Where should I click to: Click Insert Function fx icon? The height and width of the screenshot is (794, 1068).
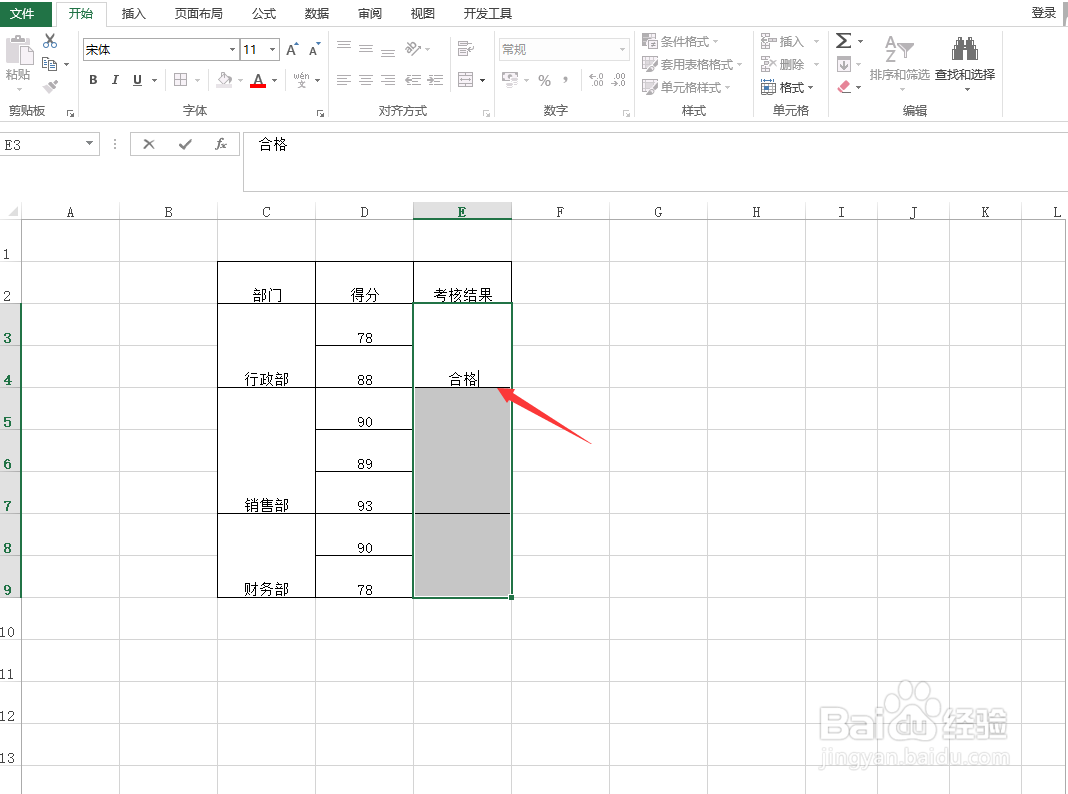[x=221, y=144]
